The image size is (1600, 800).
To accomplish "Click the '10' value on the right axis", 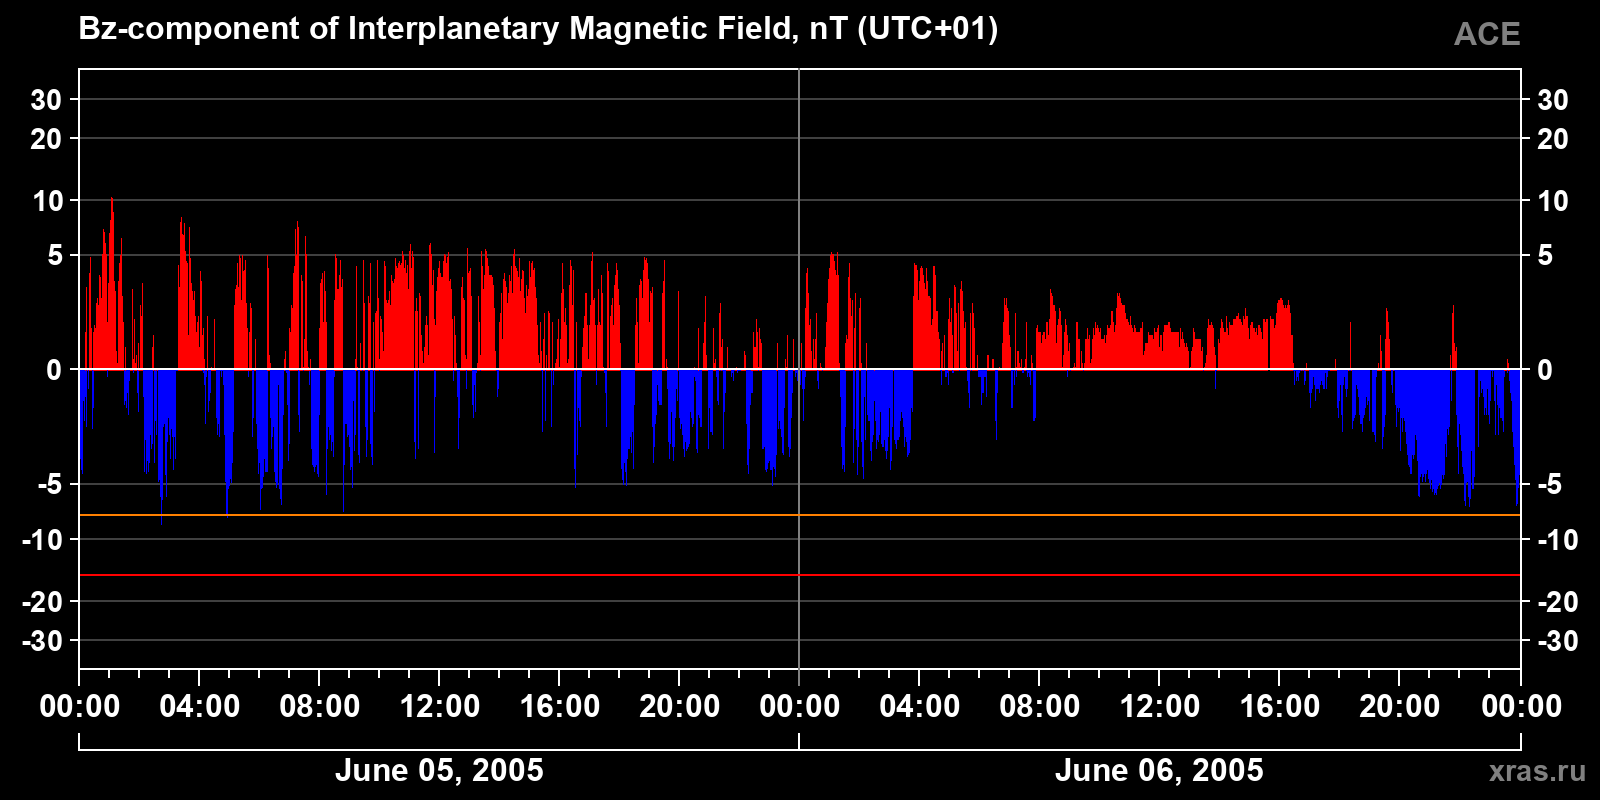I will [1553, 201].
